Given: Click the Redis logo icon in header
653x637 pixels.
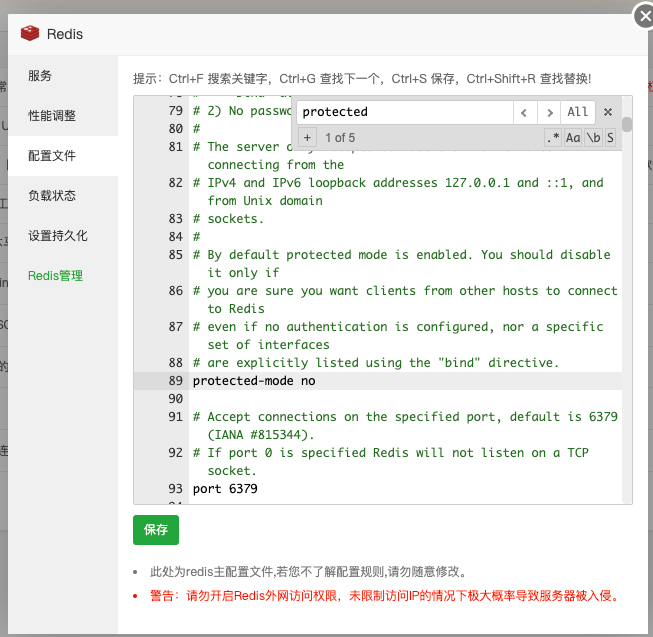Looking at the screenshot, I should (x=30, y=33).
